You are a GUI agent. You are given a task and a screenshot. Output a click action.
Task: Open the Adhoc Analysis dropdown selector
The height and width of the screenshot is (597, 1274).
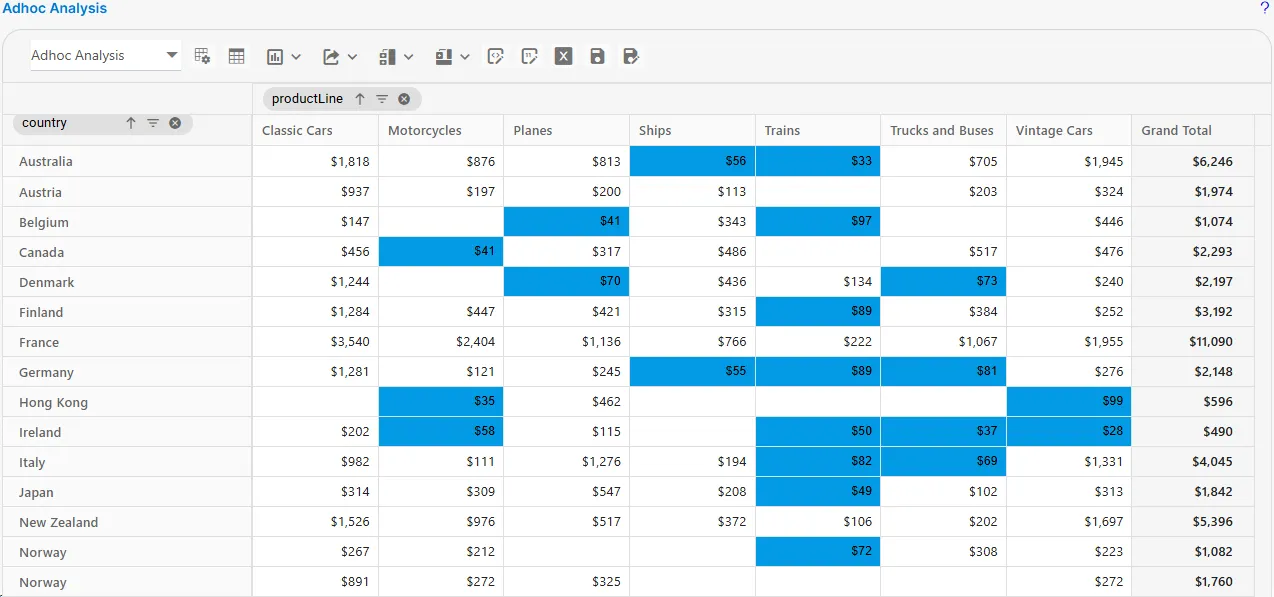(x=105, y=56)
